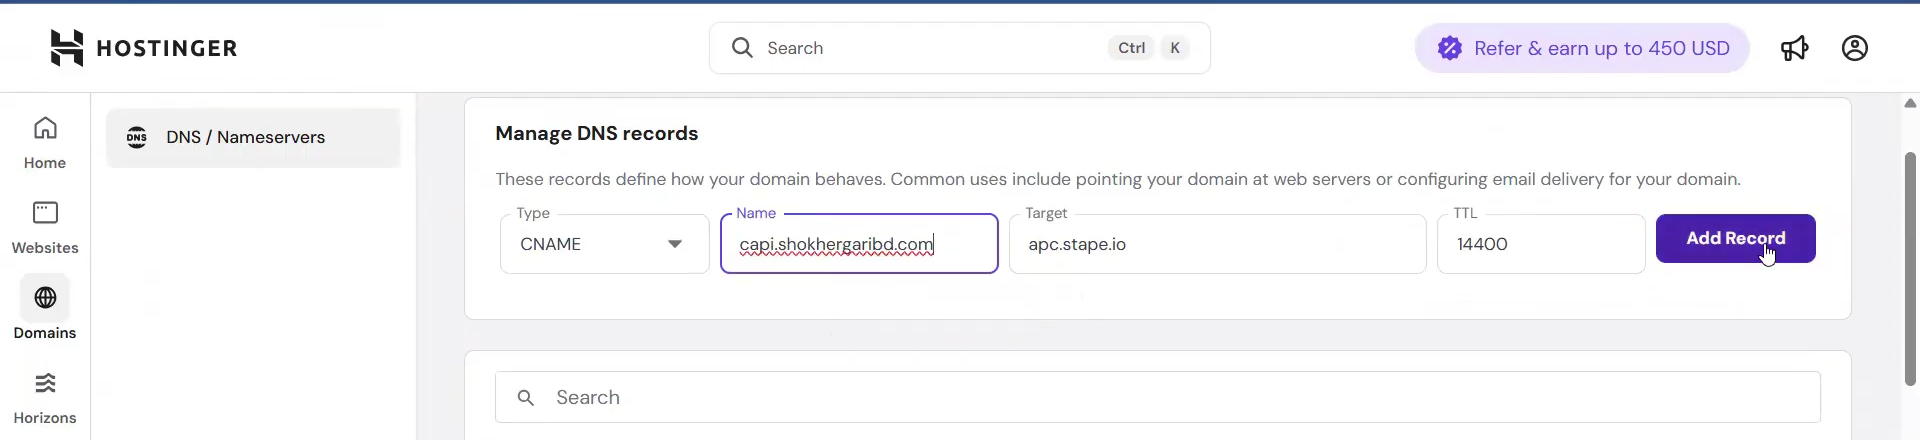Screen dimensions: 1920x440
Task: Click the vertical scrollbar thumb
Action: [1910, 268]
